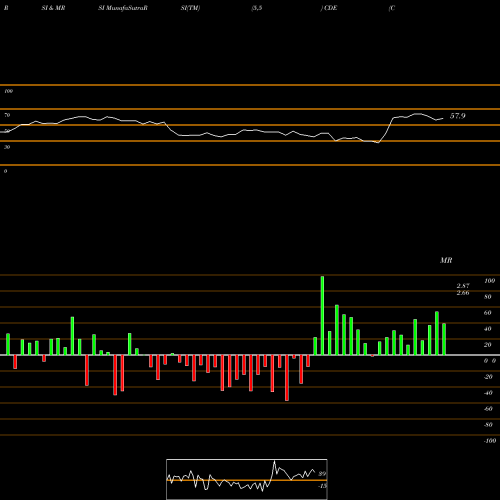The width and height of the screenshot is (500, 500).
Task: Click the -15 value in mini chart
Action: (322, 486)
